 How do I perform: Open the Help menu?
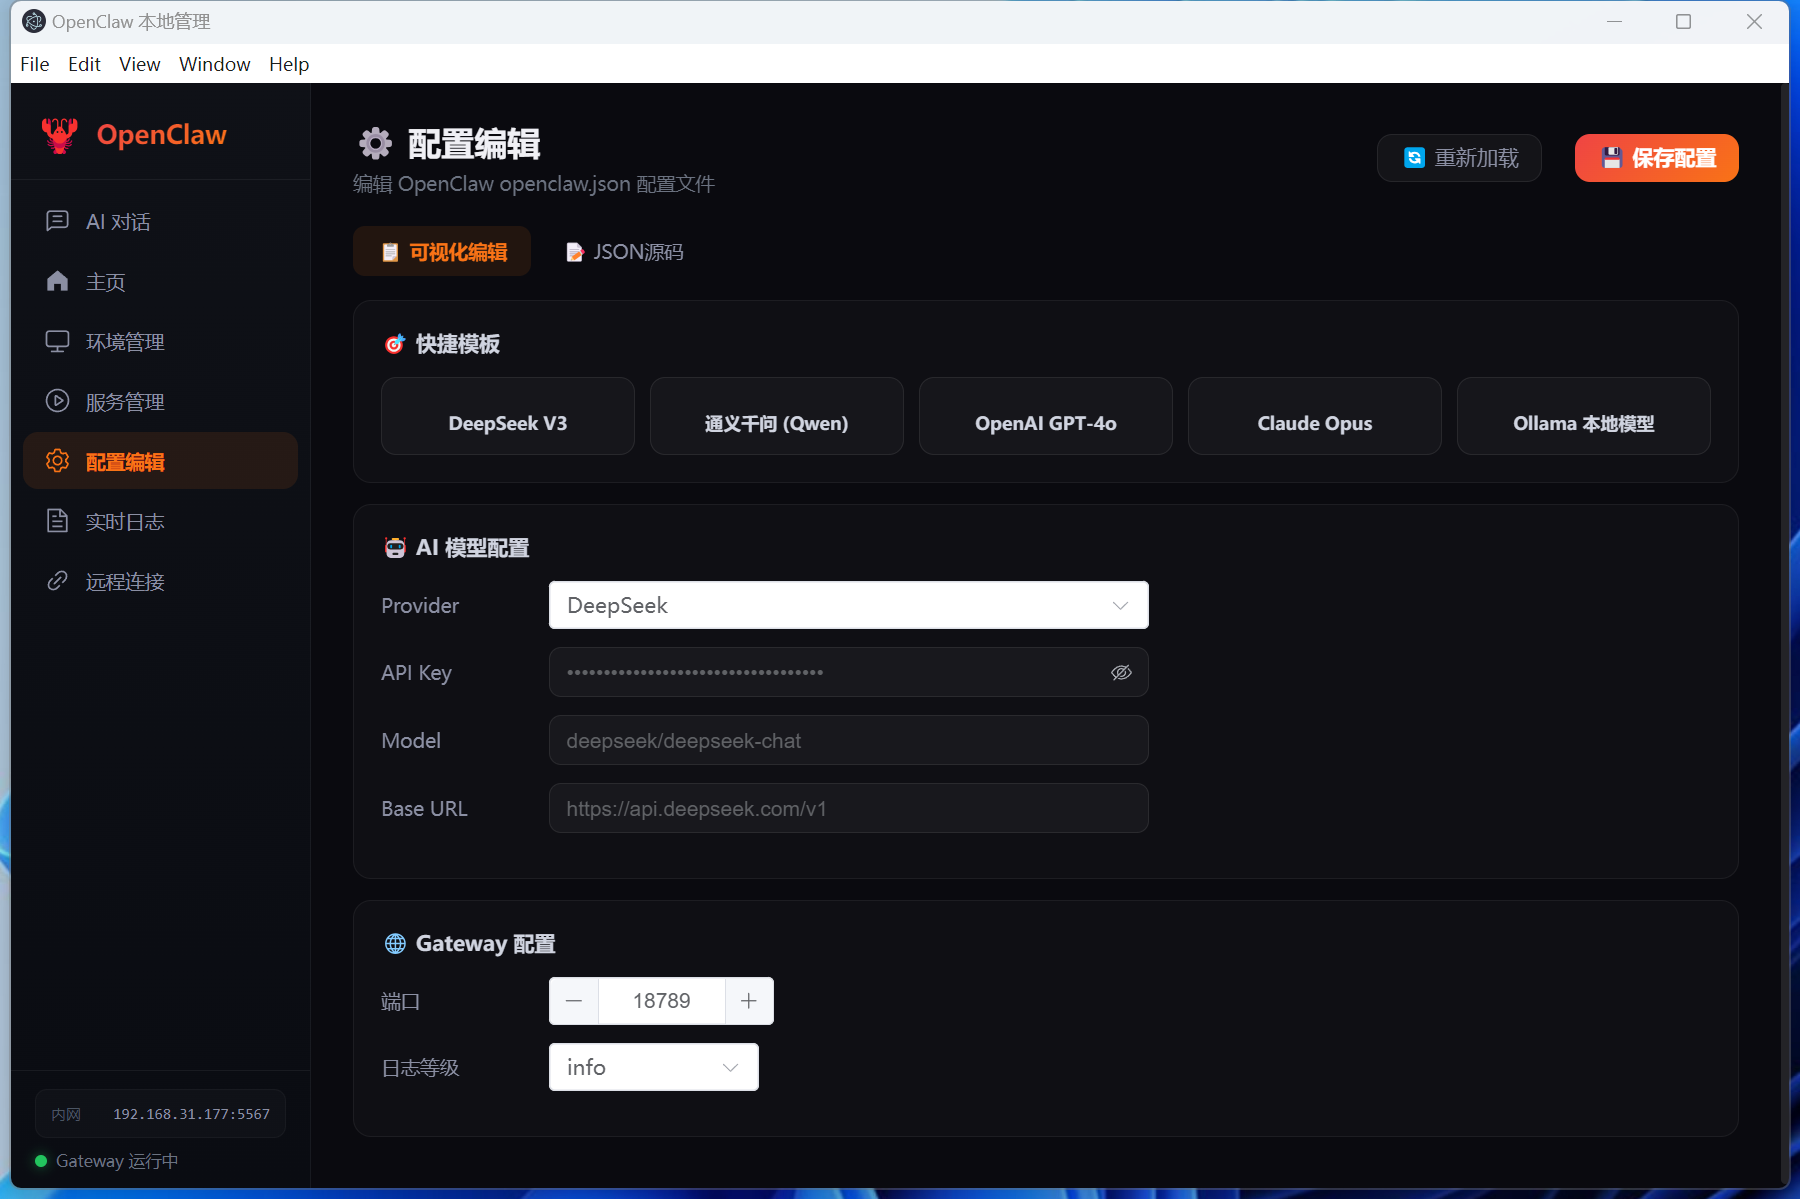coord(288,64)
